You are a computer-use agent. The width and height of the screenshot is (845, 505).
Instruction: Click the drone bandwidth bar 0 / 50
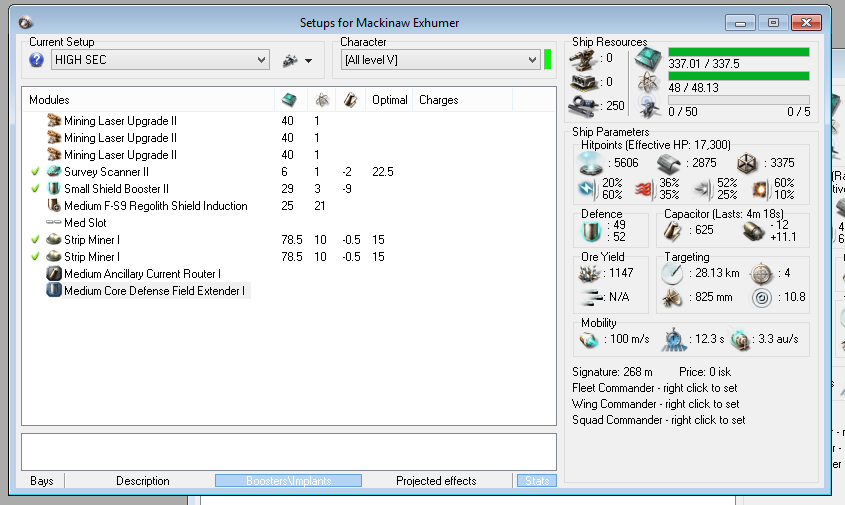pos(739,100)
